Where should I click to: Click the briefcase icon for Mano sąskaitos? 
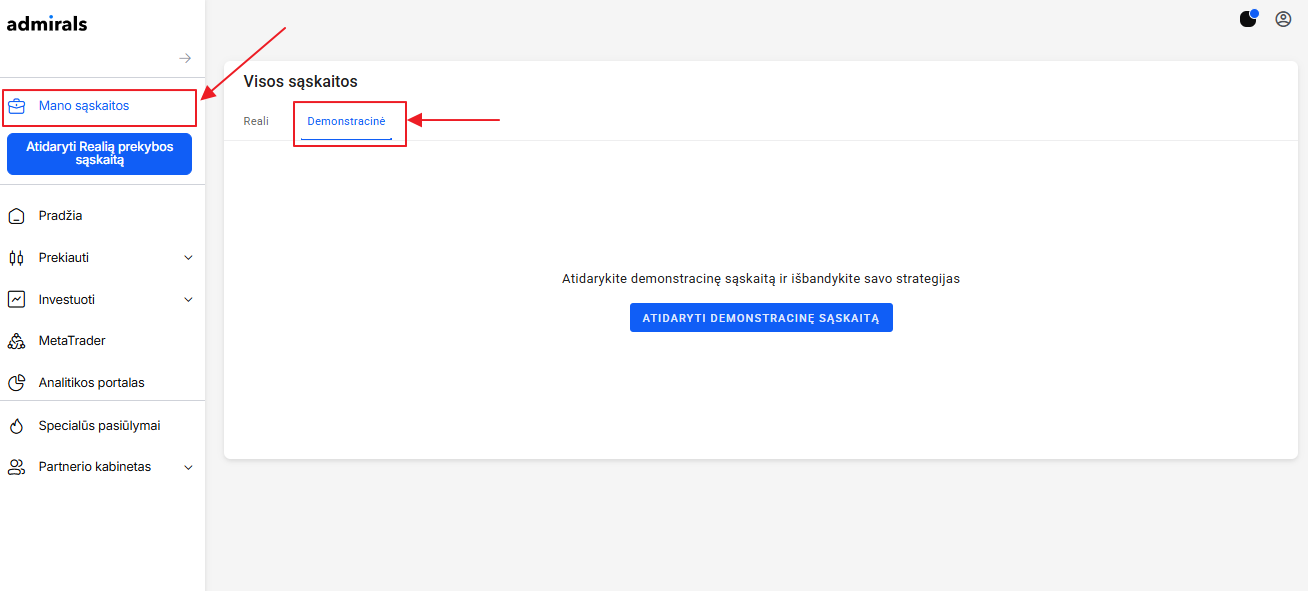tap(16, 106)
